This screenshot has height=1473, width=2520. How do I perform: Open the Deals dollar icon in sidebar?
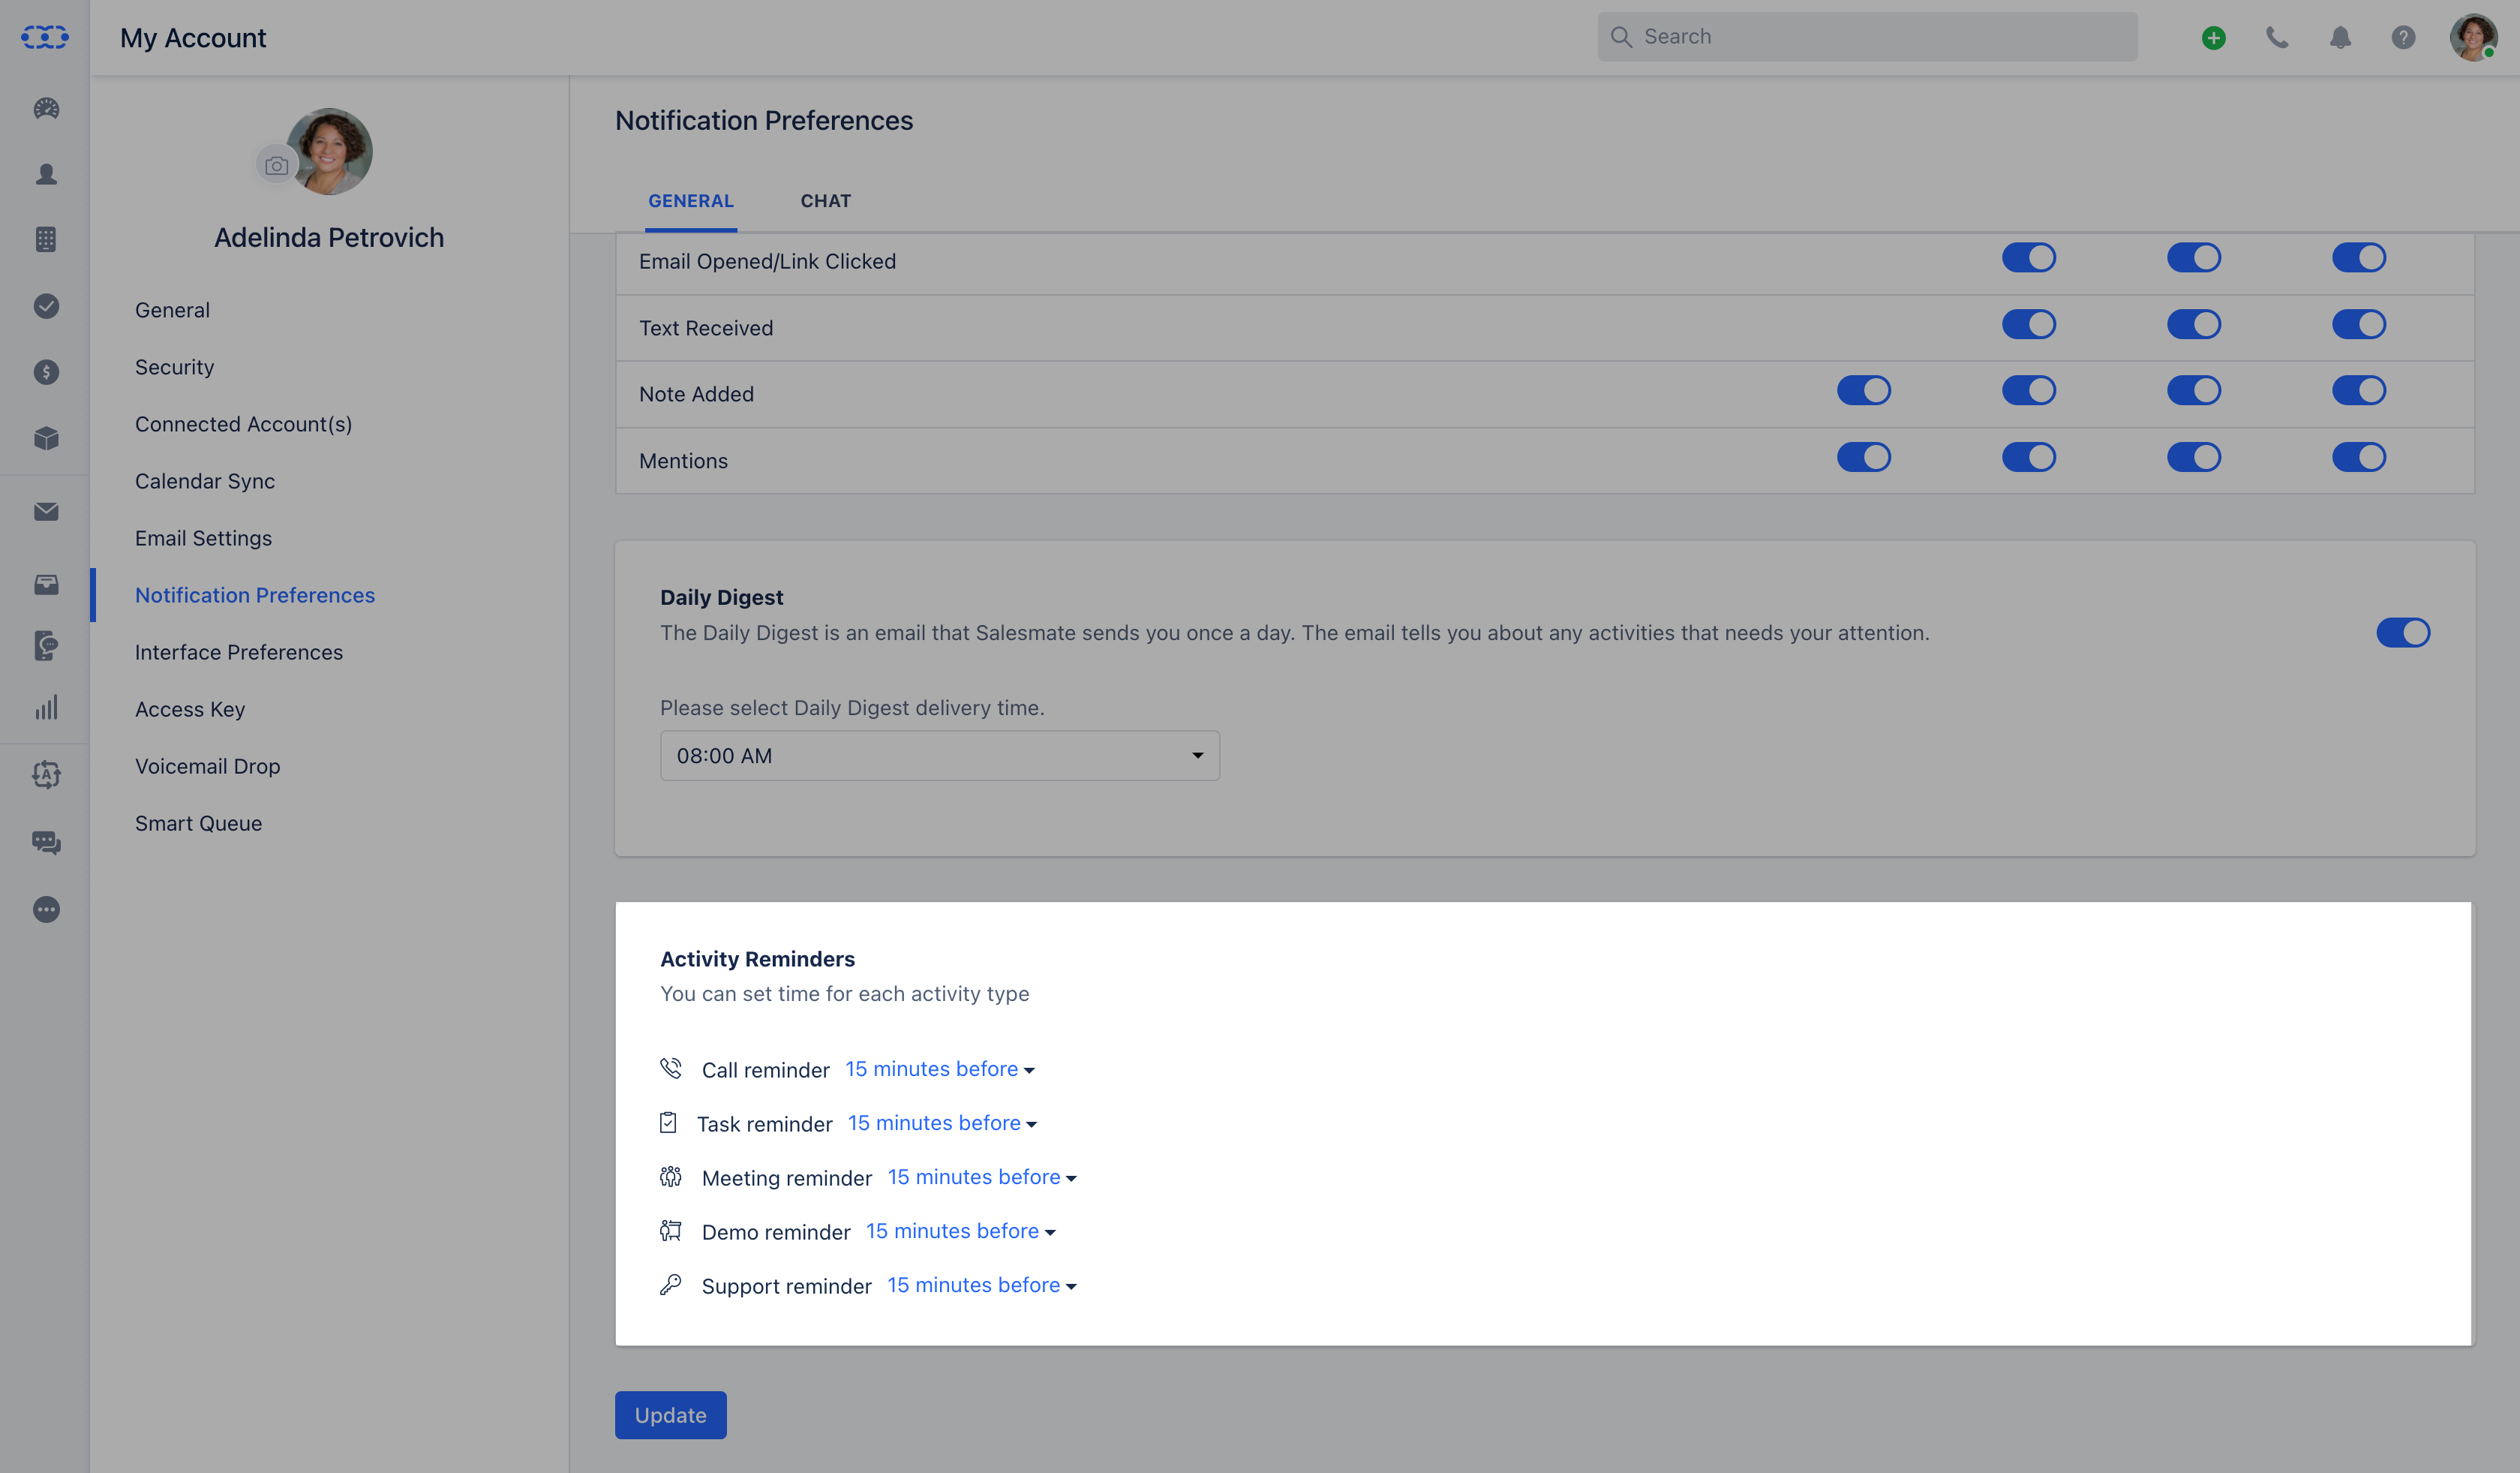[x=46, y=372]
